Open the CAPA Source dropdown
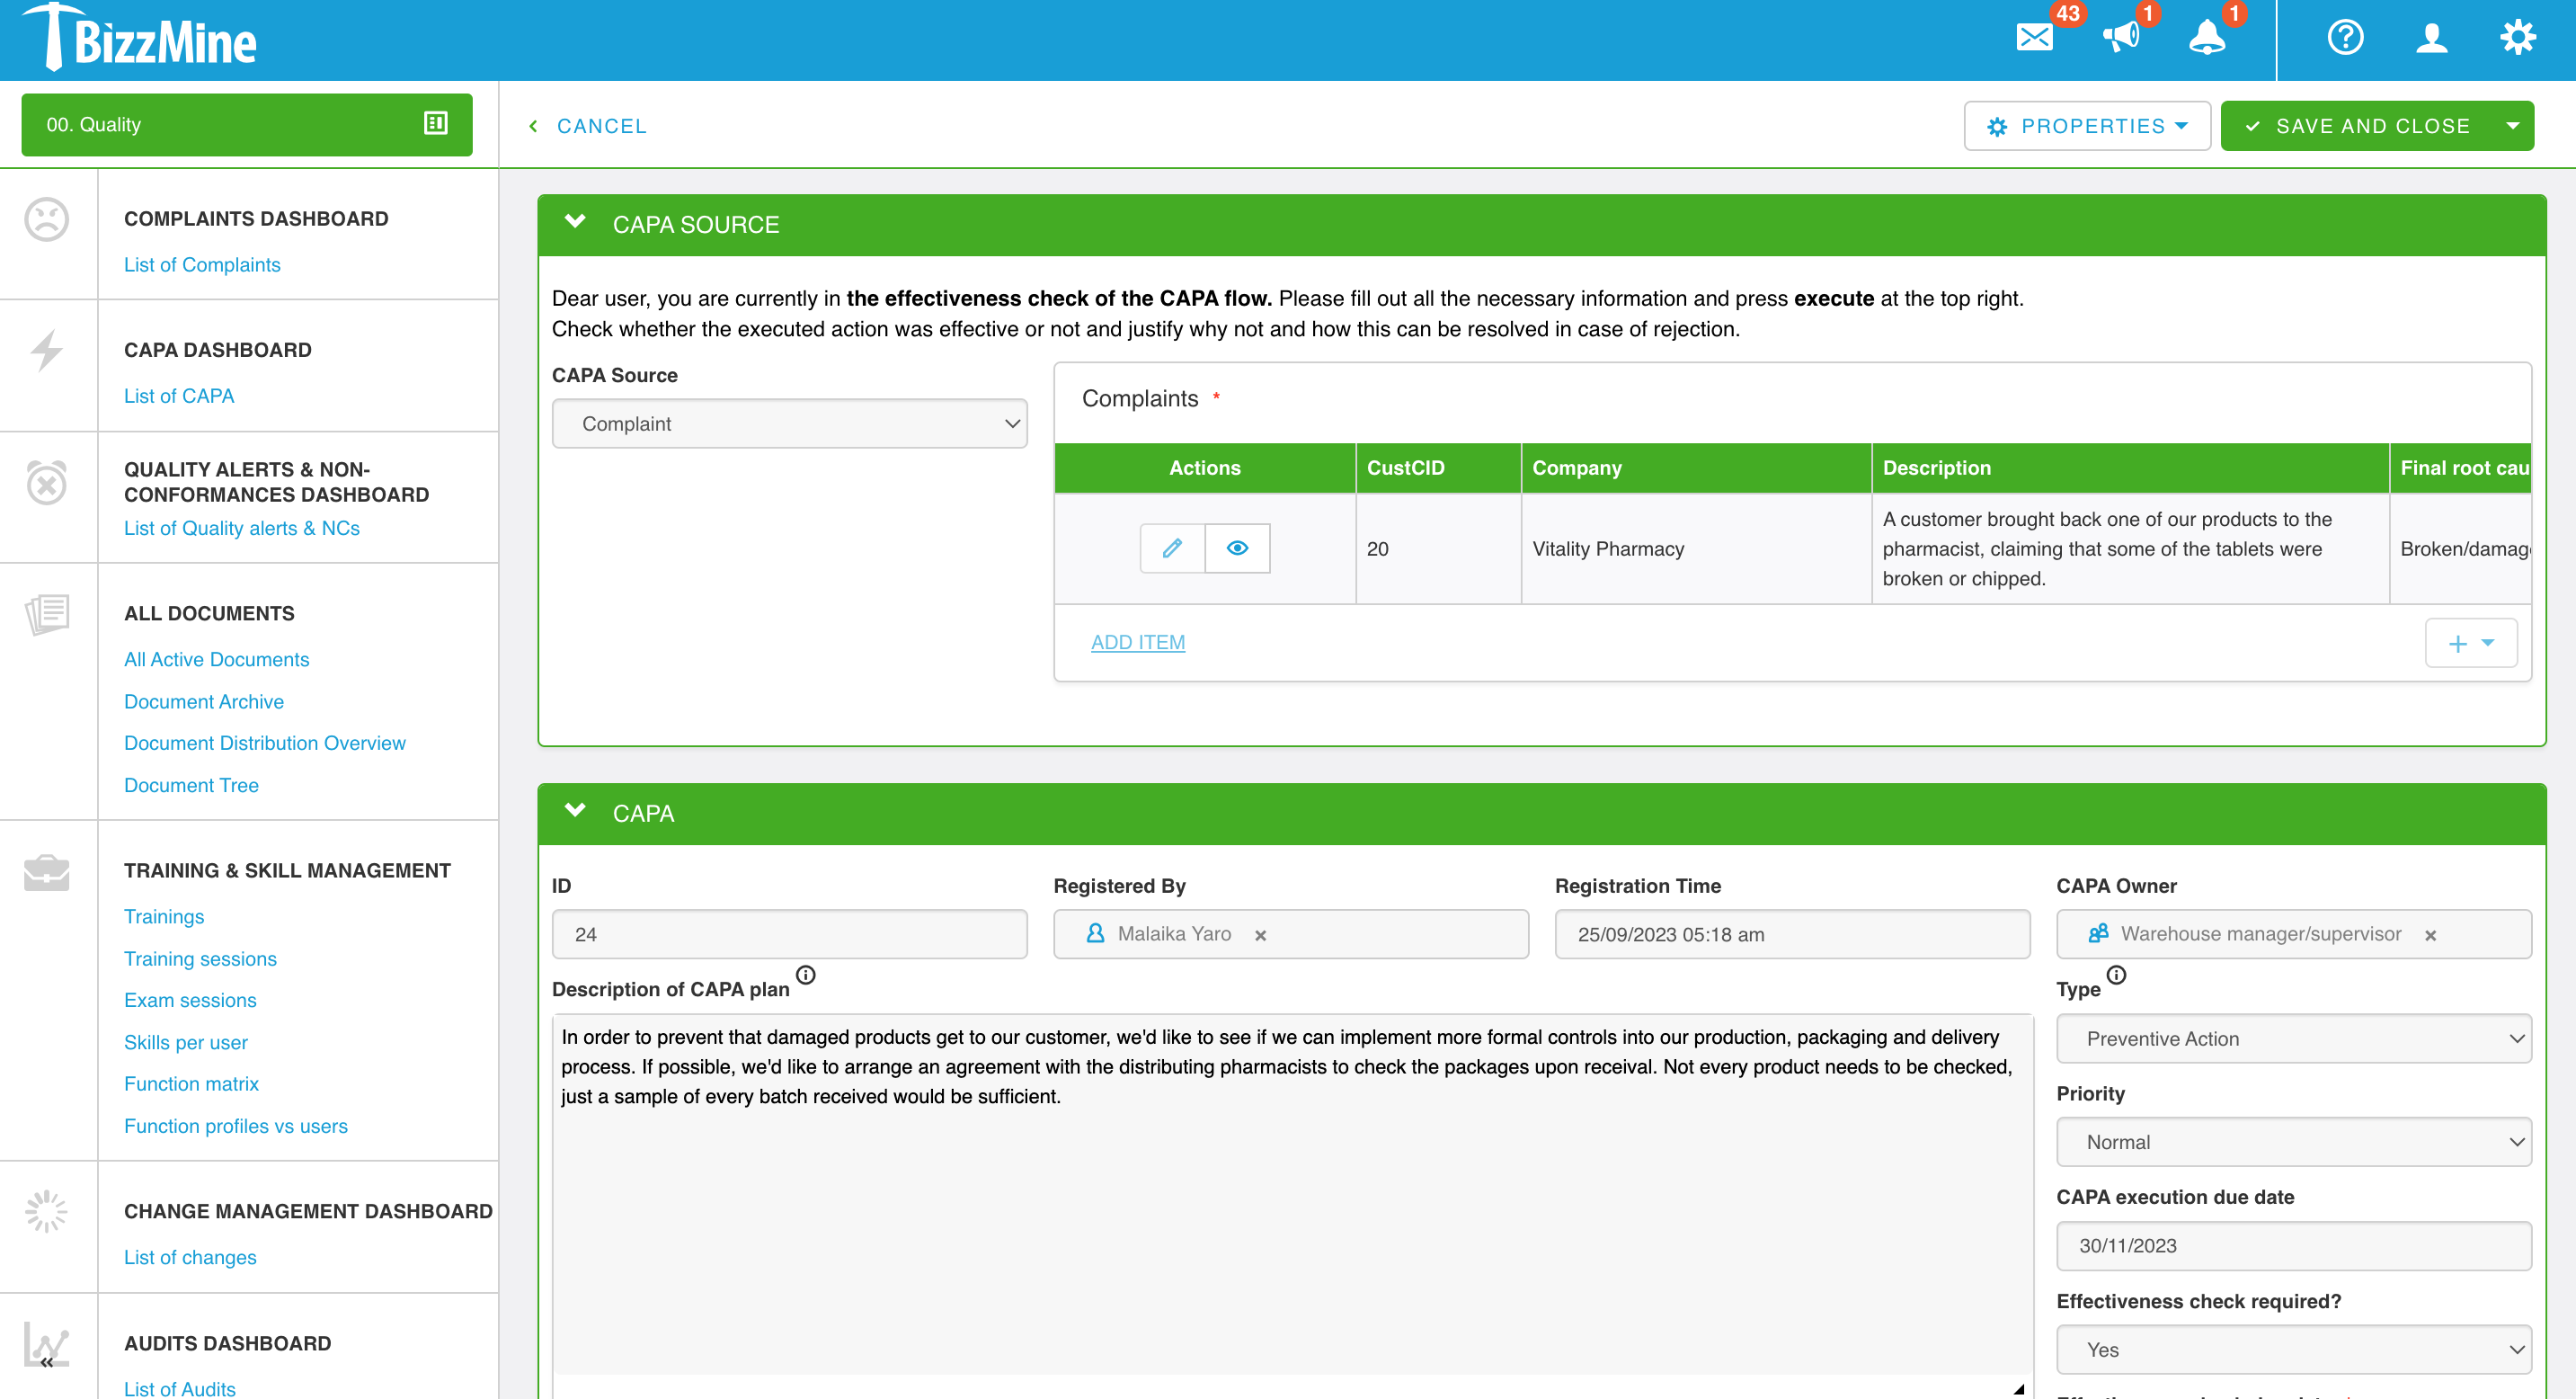 tap(789, 424)
